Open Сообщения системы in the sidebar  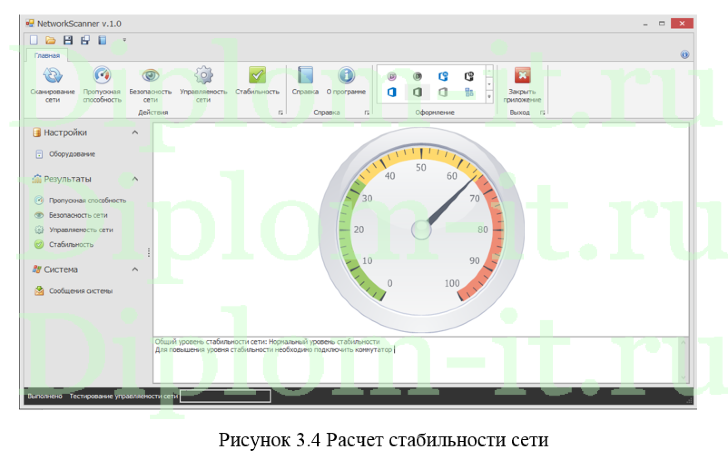click(74, 291)
